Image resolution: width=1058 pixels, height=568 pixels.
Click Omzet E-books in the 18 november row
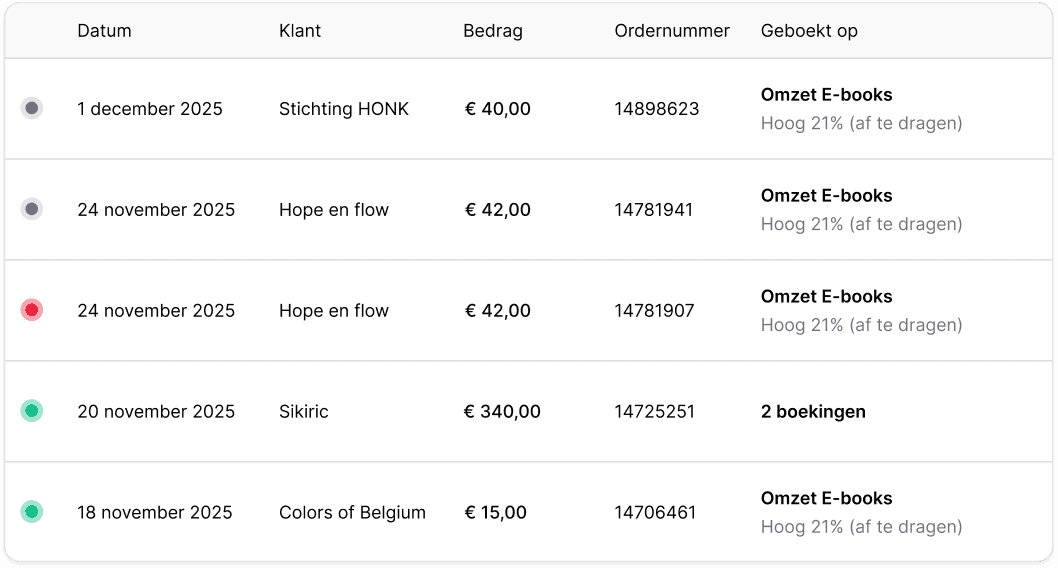(827, 499)
